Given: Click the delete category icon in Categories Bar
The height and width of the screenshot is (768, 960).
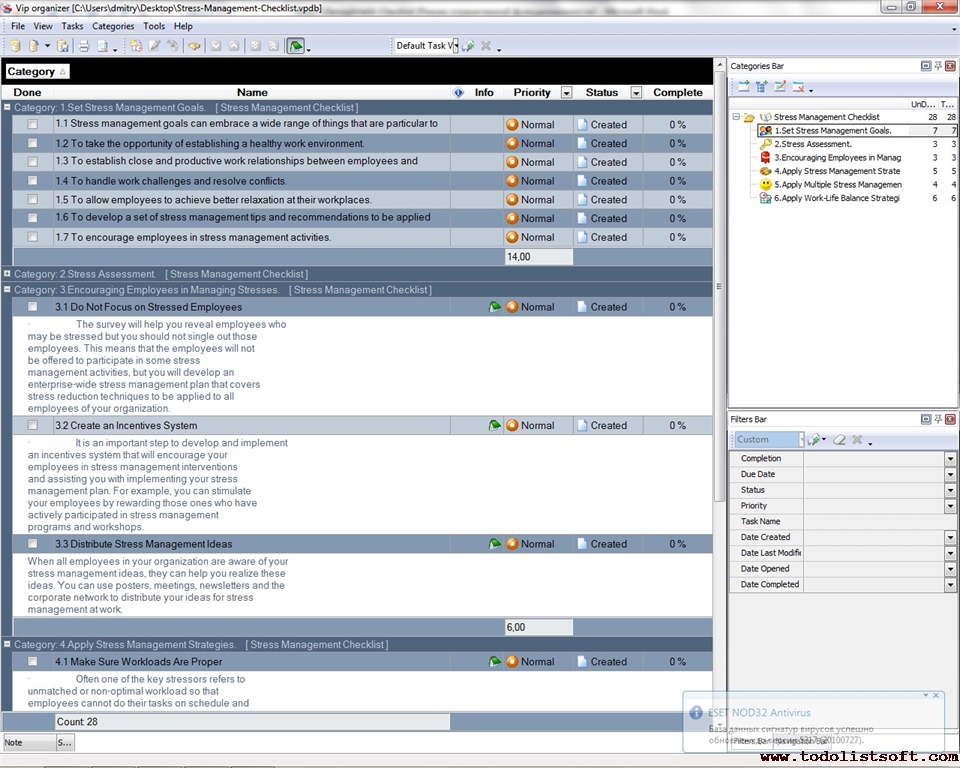Looking at the screenshot, I should [798, 87].
